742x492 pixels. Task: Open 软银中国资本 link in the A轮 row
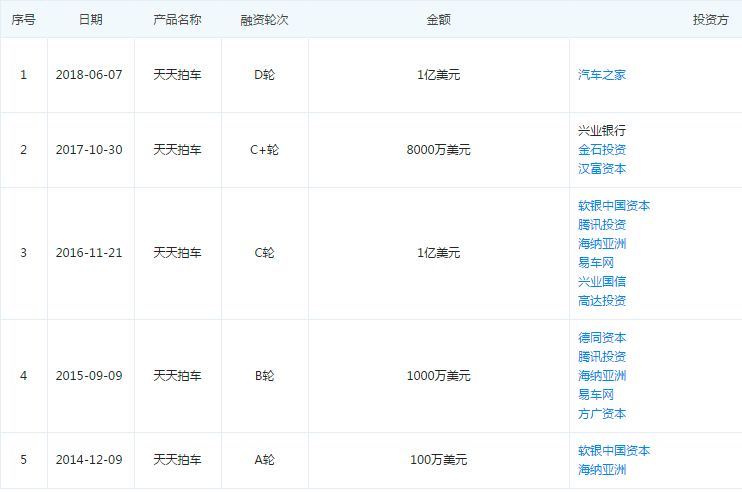point(614,450)
